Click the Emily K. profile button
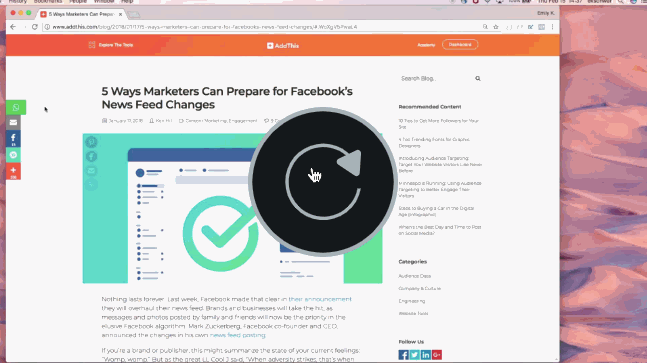The image size is (647, 363). click(x=545, y=13)
